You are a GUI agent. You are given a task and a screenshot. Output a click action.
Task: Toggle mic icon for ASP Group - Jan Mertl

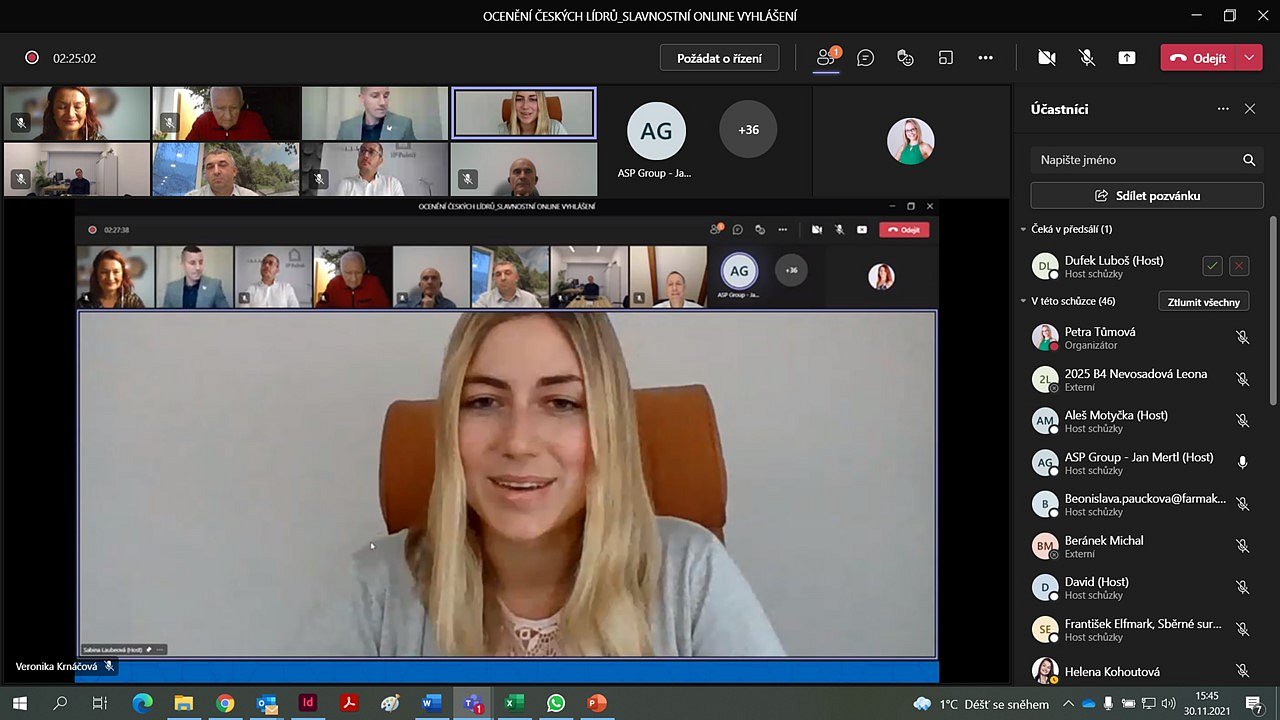(1243, 463)
